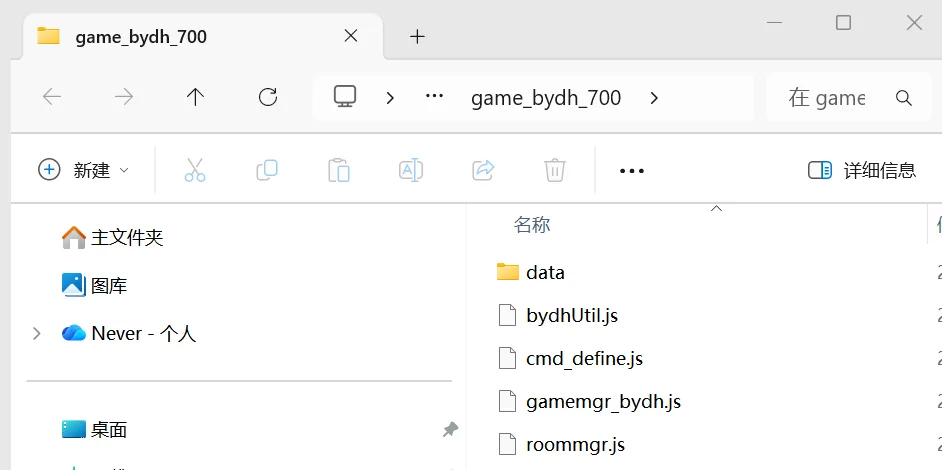Image resolution: width=942 pixels, height=470 pixels.
Task: Toggle the 详细信息 details pane
Action: pos(861,170)
